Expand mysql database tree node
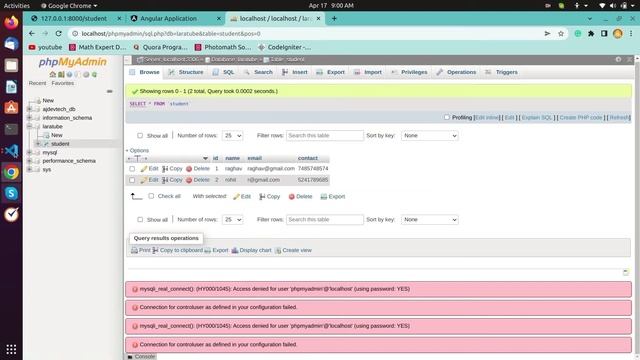This screenshot has width=640, height=360. (x=29, y=152)
